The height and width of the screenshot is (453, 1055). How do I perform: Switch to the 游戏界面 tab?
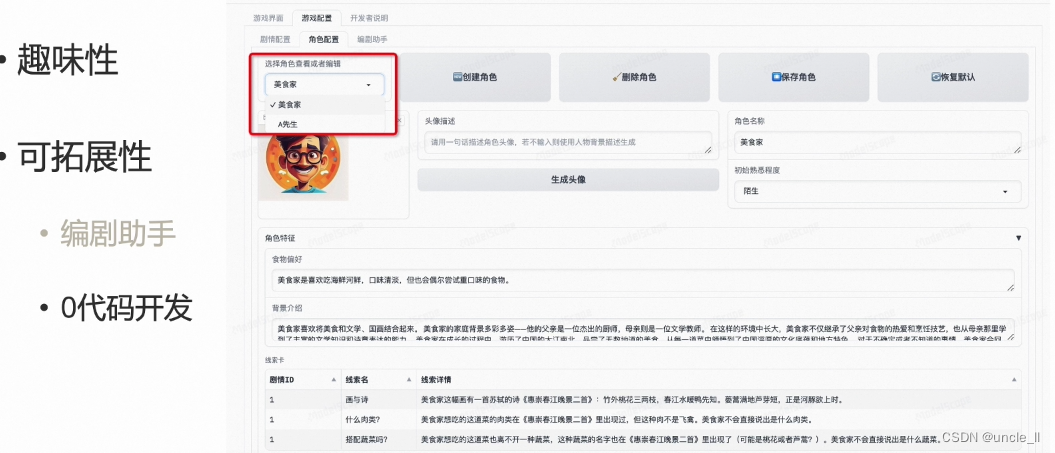coord(268,18)
